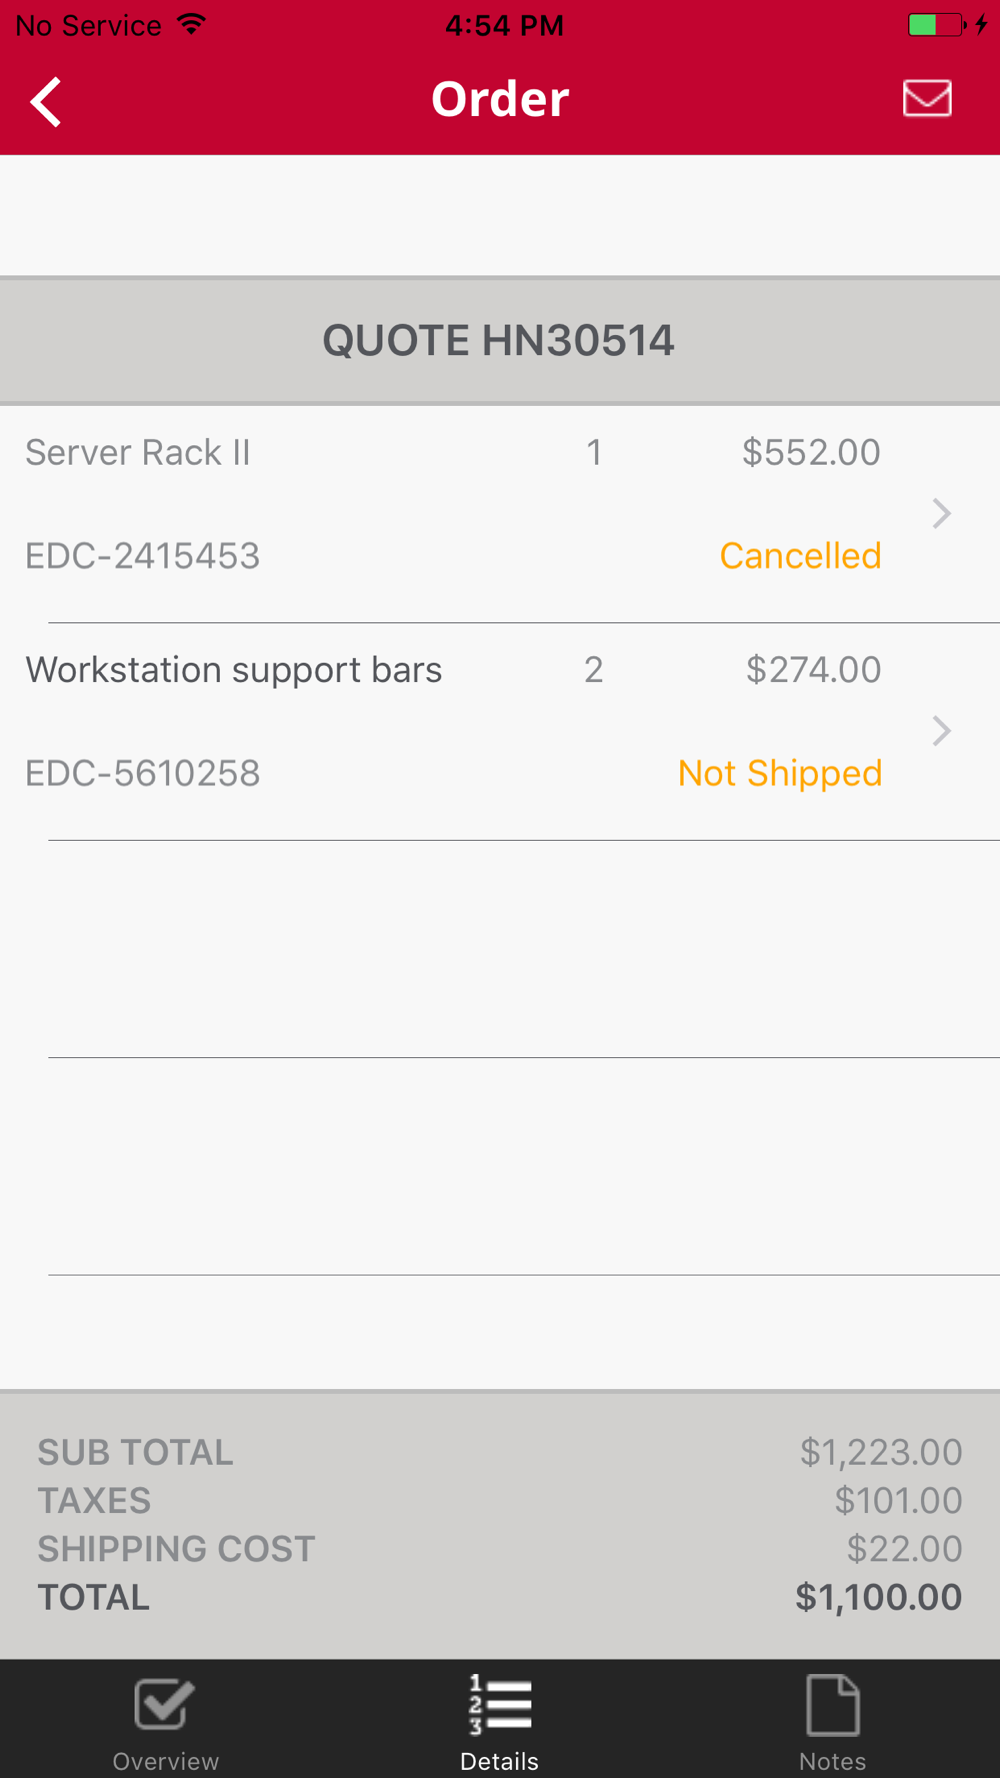The width and height of the screenshot is (1000, 1778).
Task: Tap the Wi-Fi status icon
Action: click(x=191, y=24)
